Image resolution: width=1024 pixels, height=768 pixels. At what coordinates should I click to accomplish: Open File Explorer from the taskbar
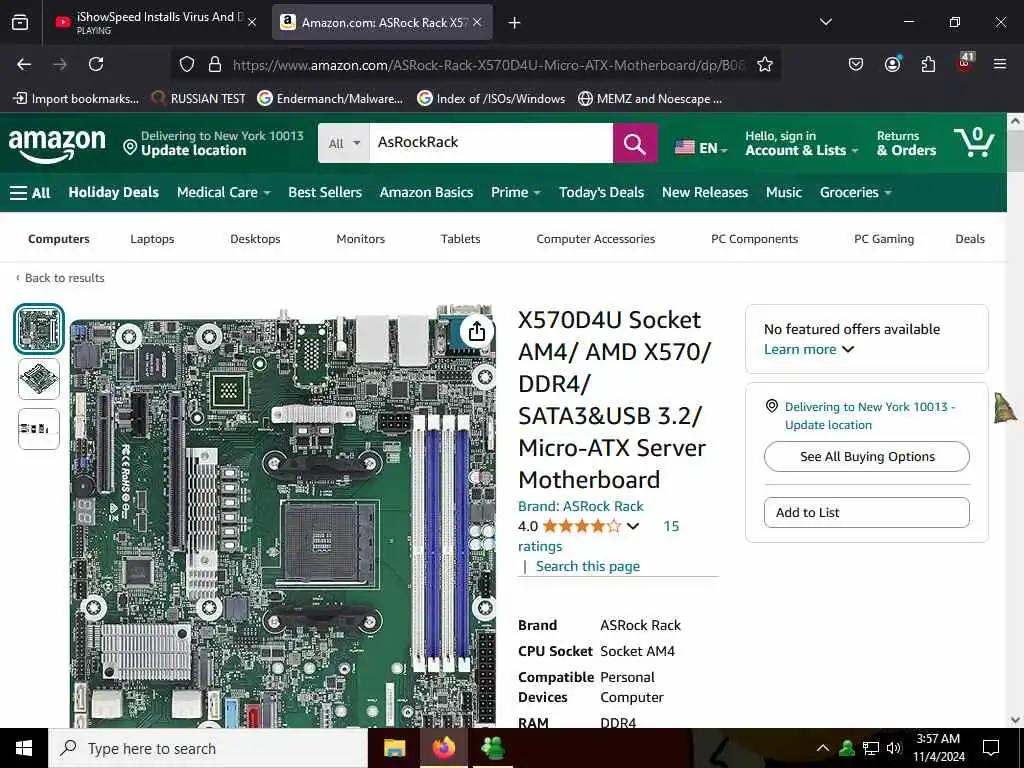pos(394,748)
